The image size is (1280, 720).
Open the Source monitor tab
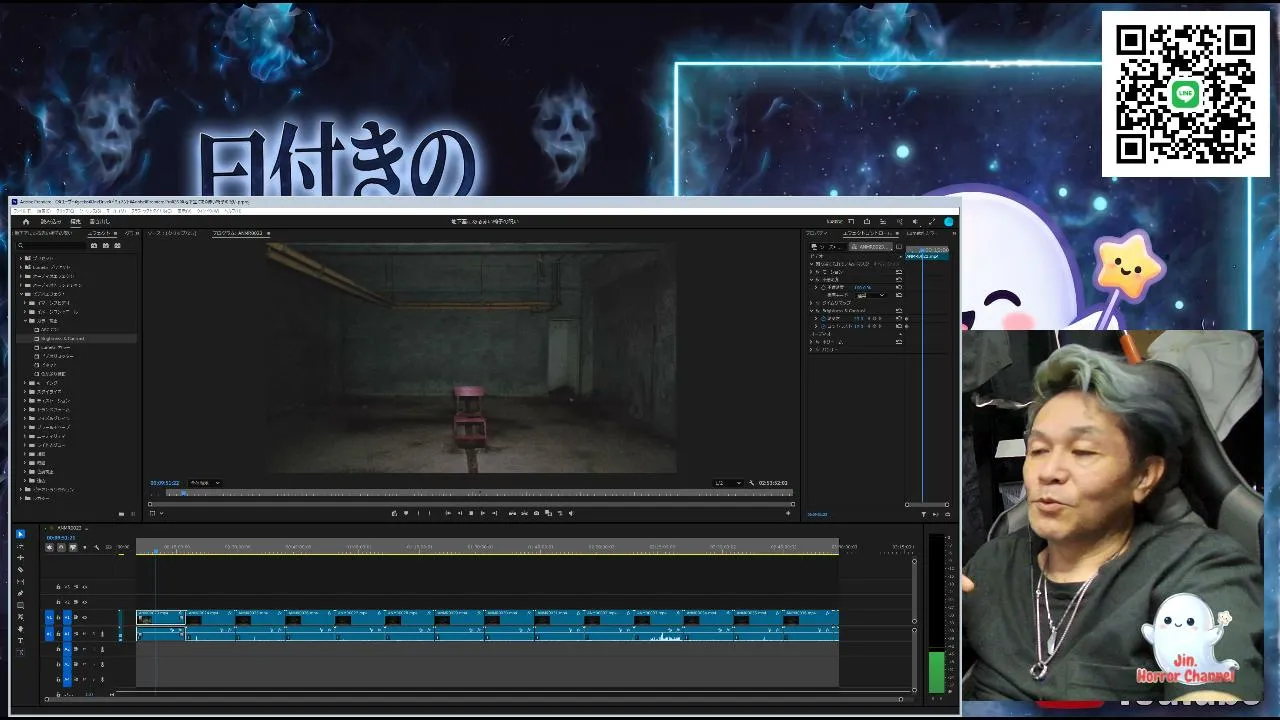(x=172, y=234)
